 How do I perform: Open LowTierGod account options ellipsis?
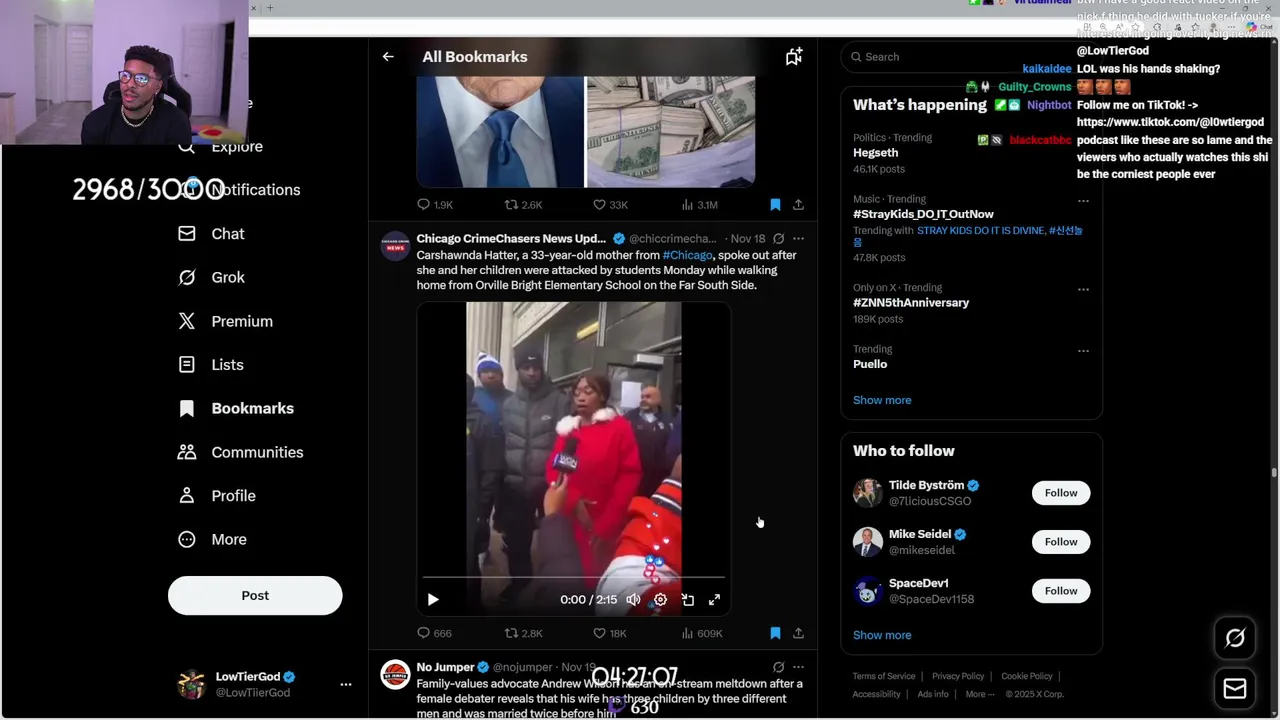pos(346,685)
